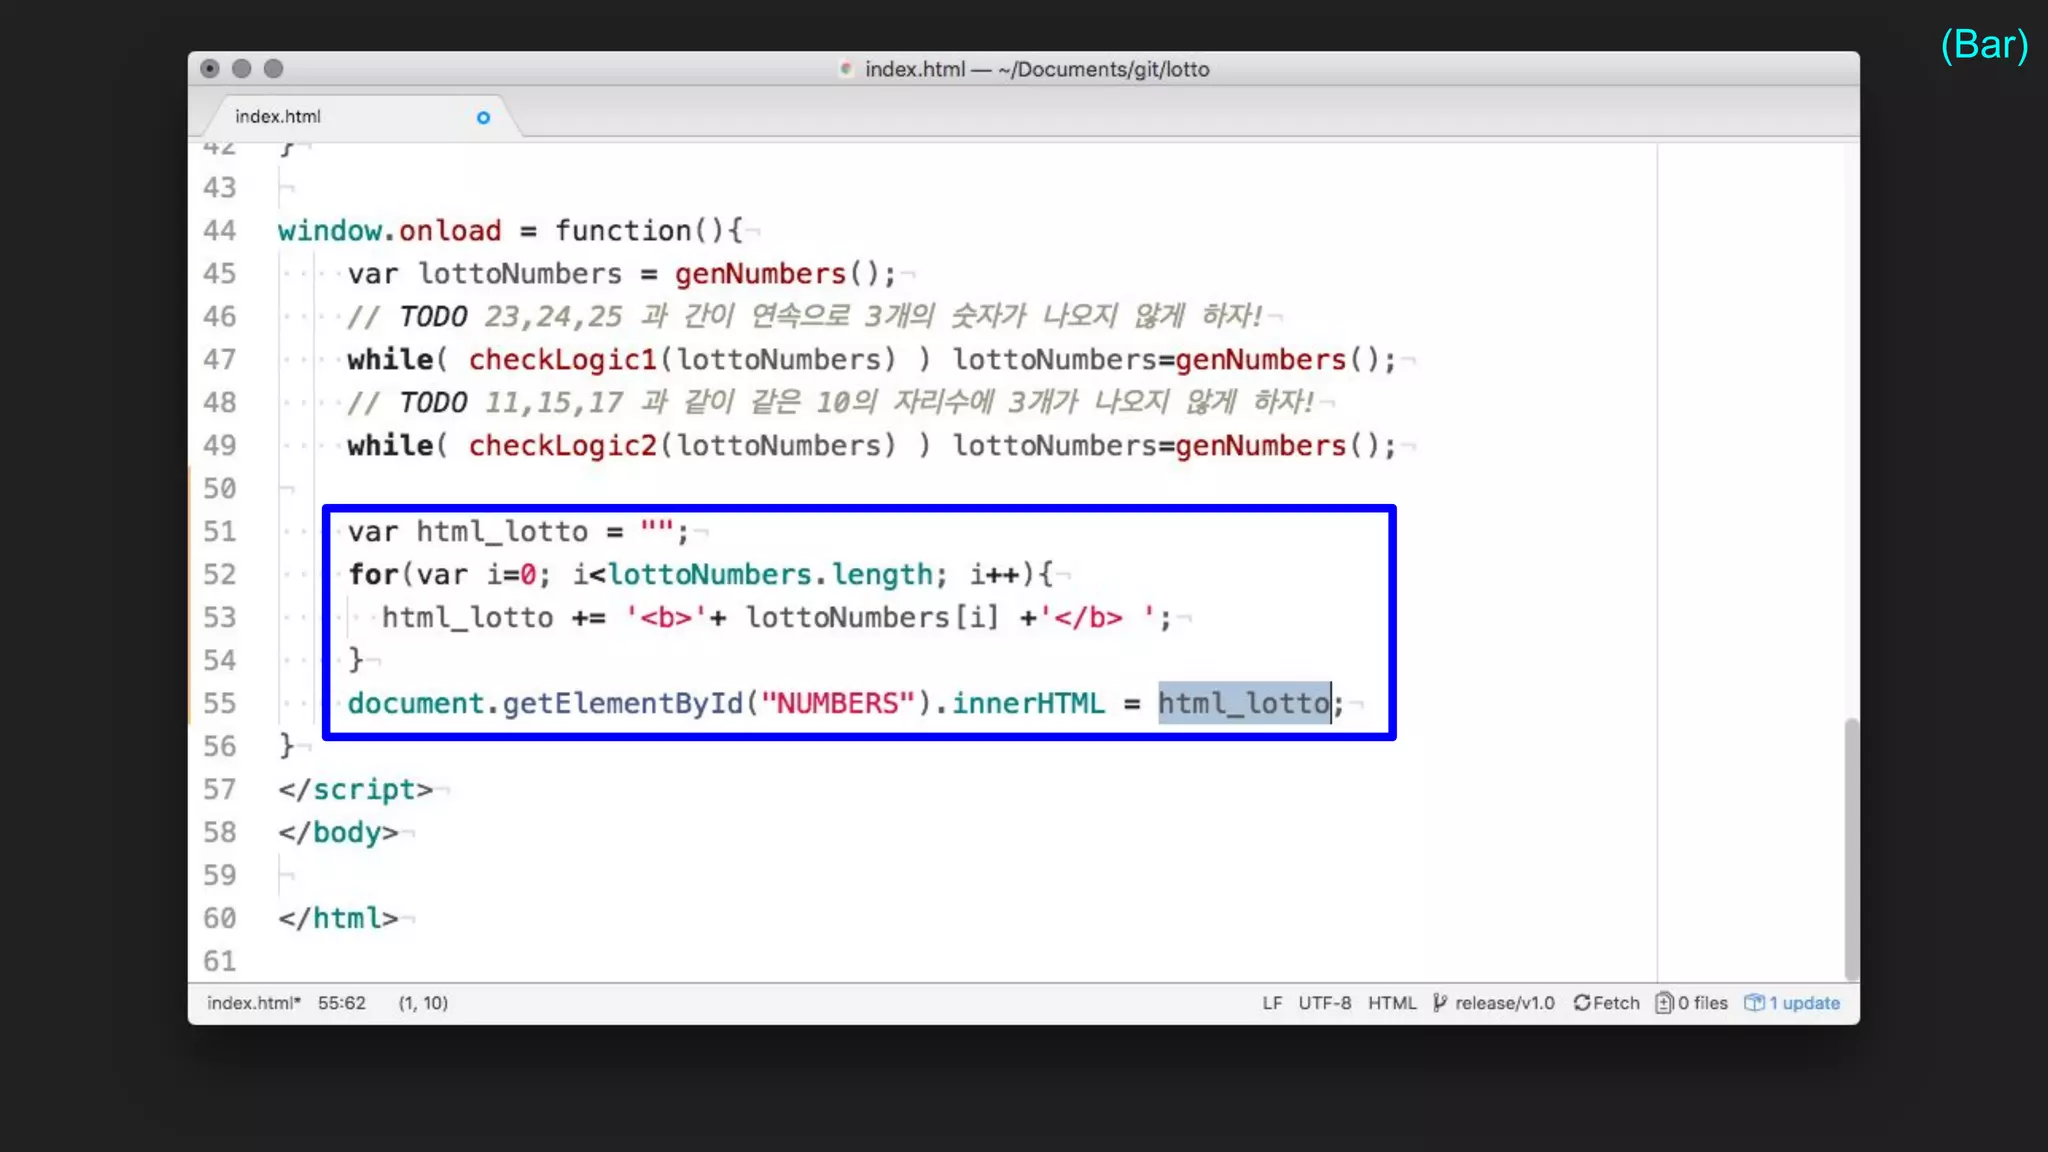This screenshot has width=2048, height=1152.
Task: Click the Fetch sync icon
Action: pyautogui.click(x=1582, y=1003)
